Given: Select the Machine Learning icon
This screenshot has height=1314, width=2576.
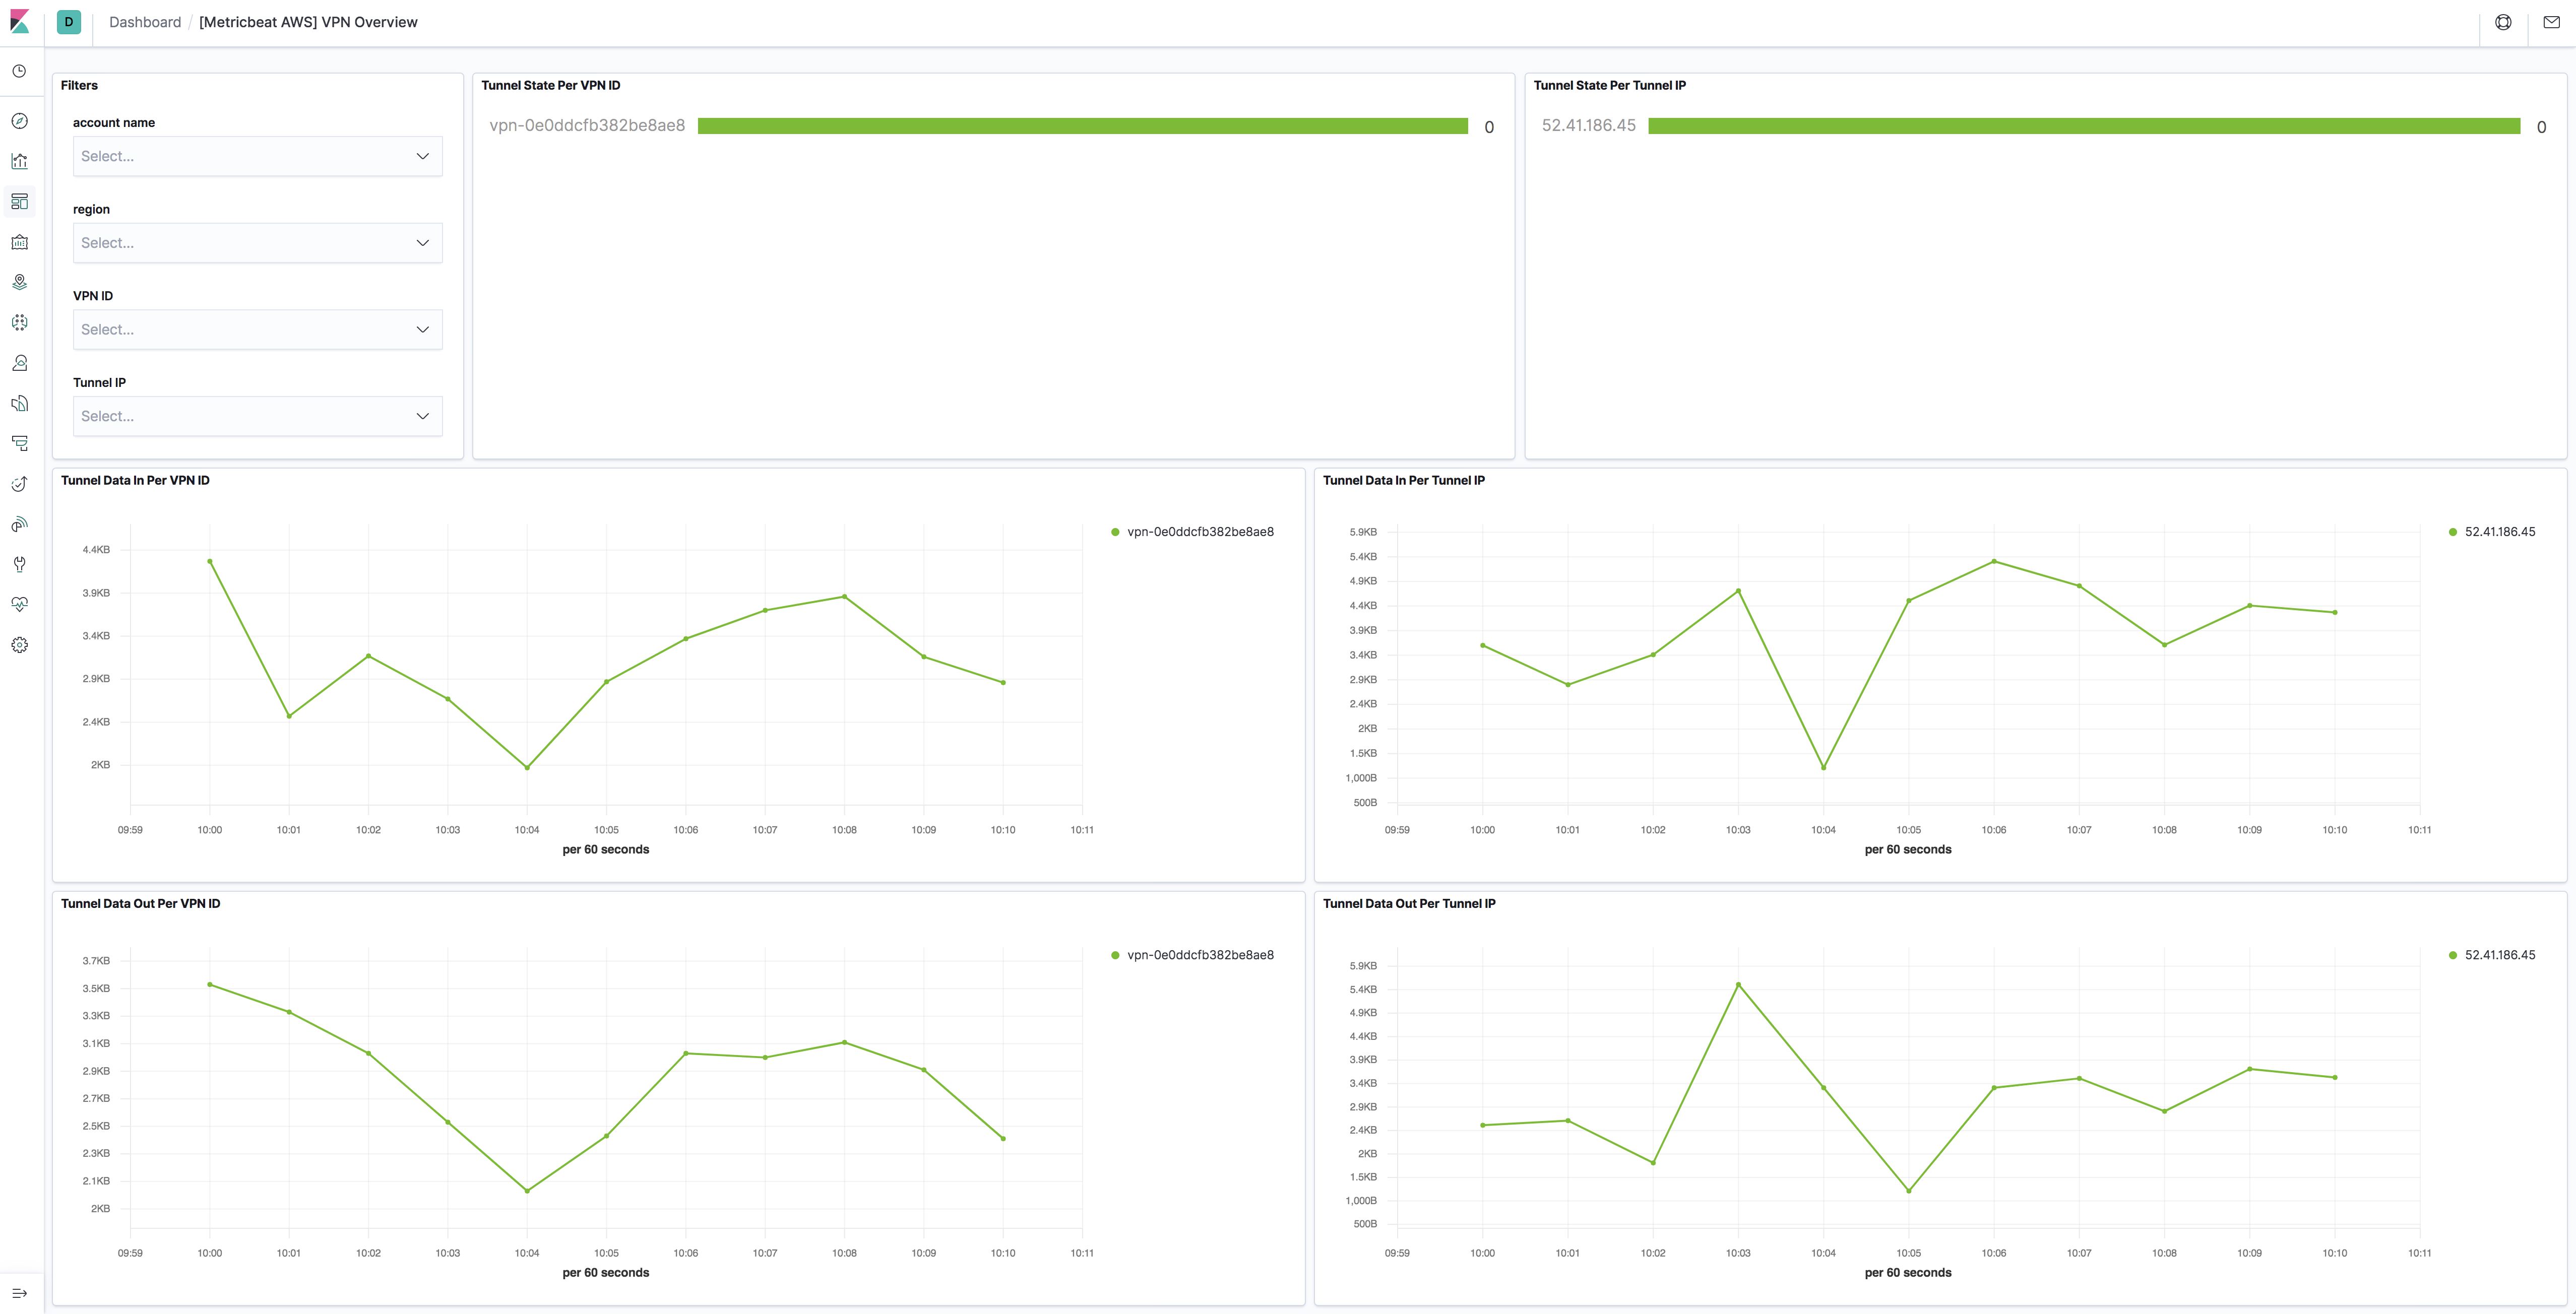Looking at the screenshot, I should pos(19,322).
